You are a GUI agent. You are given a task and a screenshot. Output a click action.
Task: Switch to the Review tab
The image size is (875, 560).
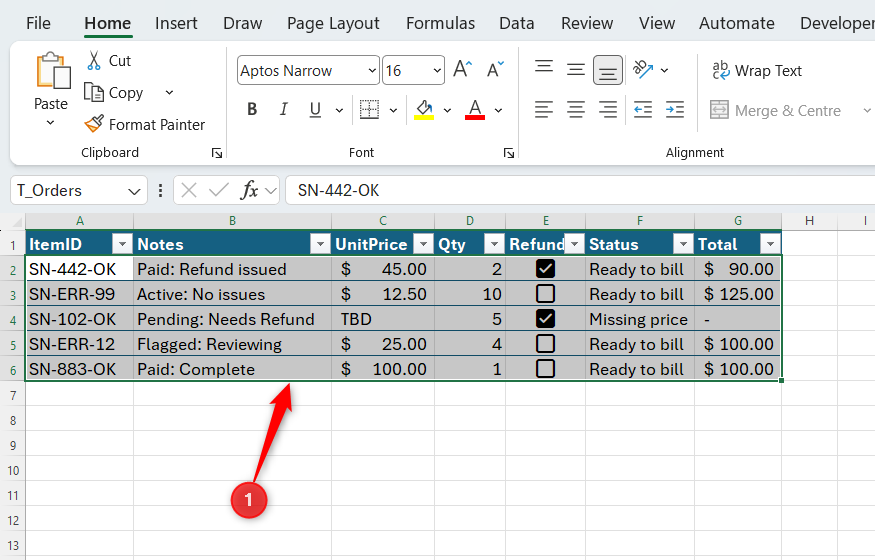click(586, 23)
